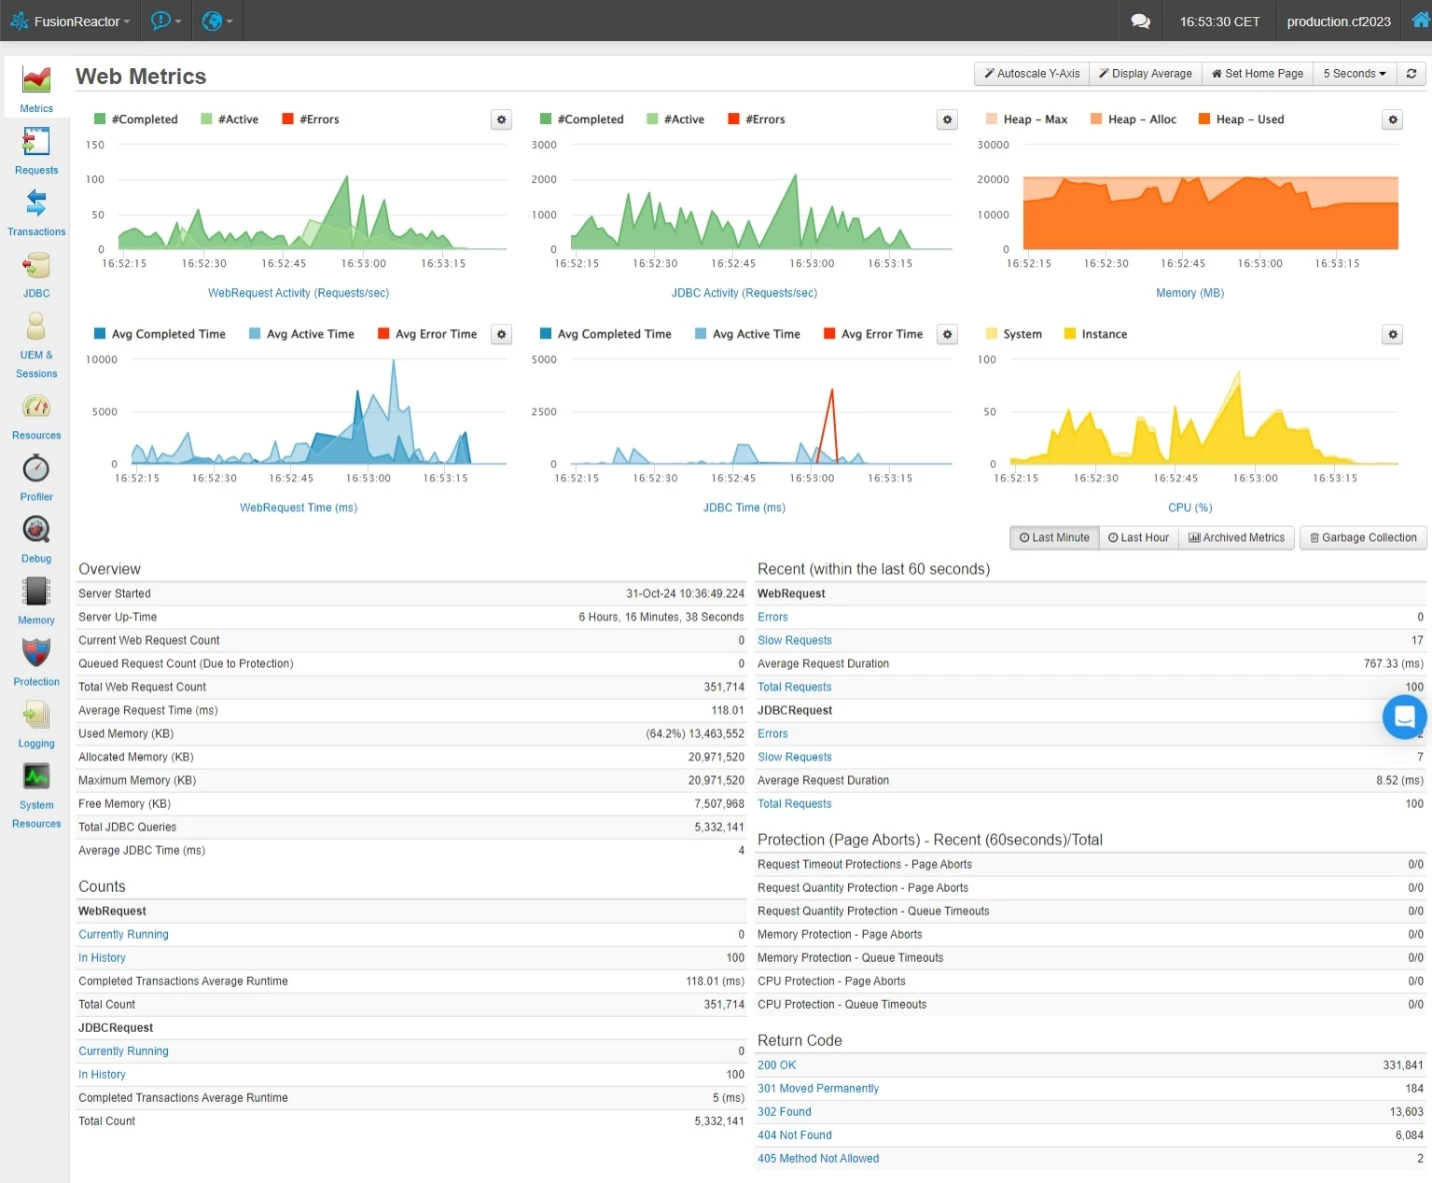The width and height of the screenshot is (1432, 1183).
Task: Open the floating chat widget button
Action: 1404,717
